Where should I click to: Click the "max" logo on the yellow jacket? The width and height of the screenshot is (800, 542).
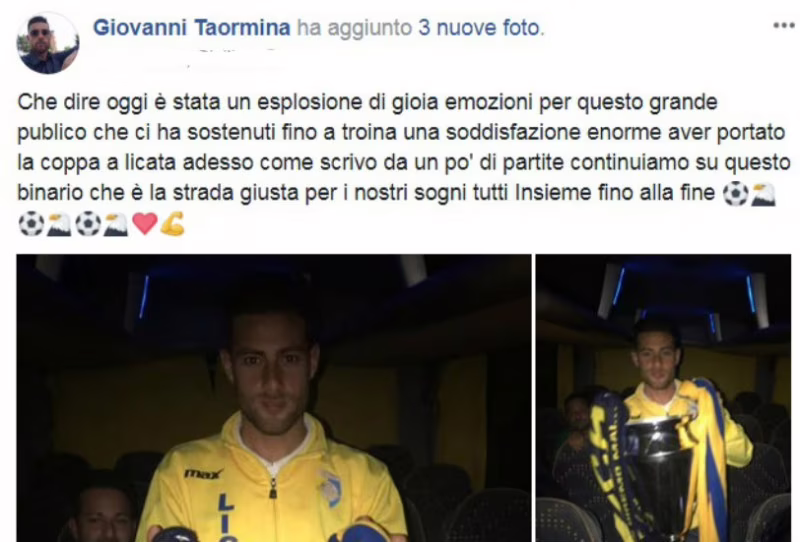click(203, 474)
